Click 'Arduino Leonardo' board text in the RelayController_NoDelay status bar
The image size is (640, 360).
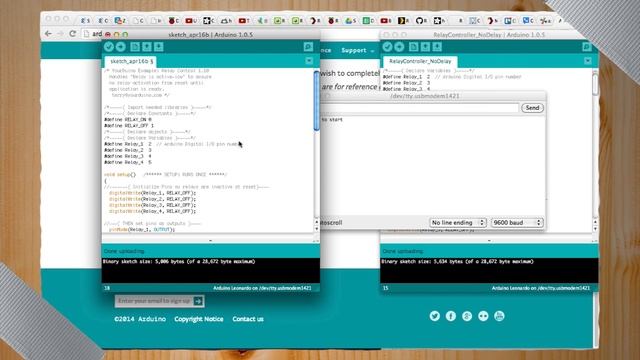(x=511, y=288)
